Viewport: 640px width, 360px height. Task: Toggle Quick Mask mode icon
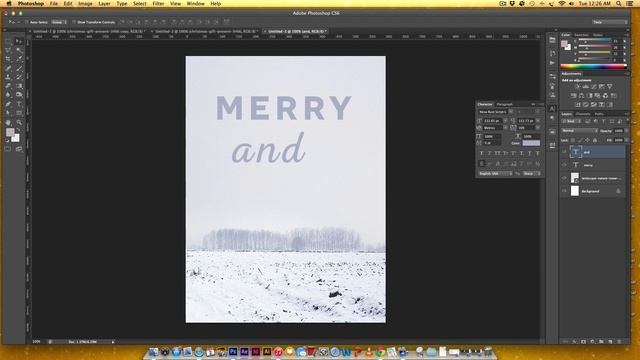click(8, 149)
